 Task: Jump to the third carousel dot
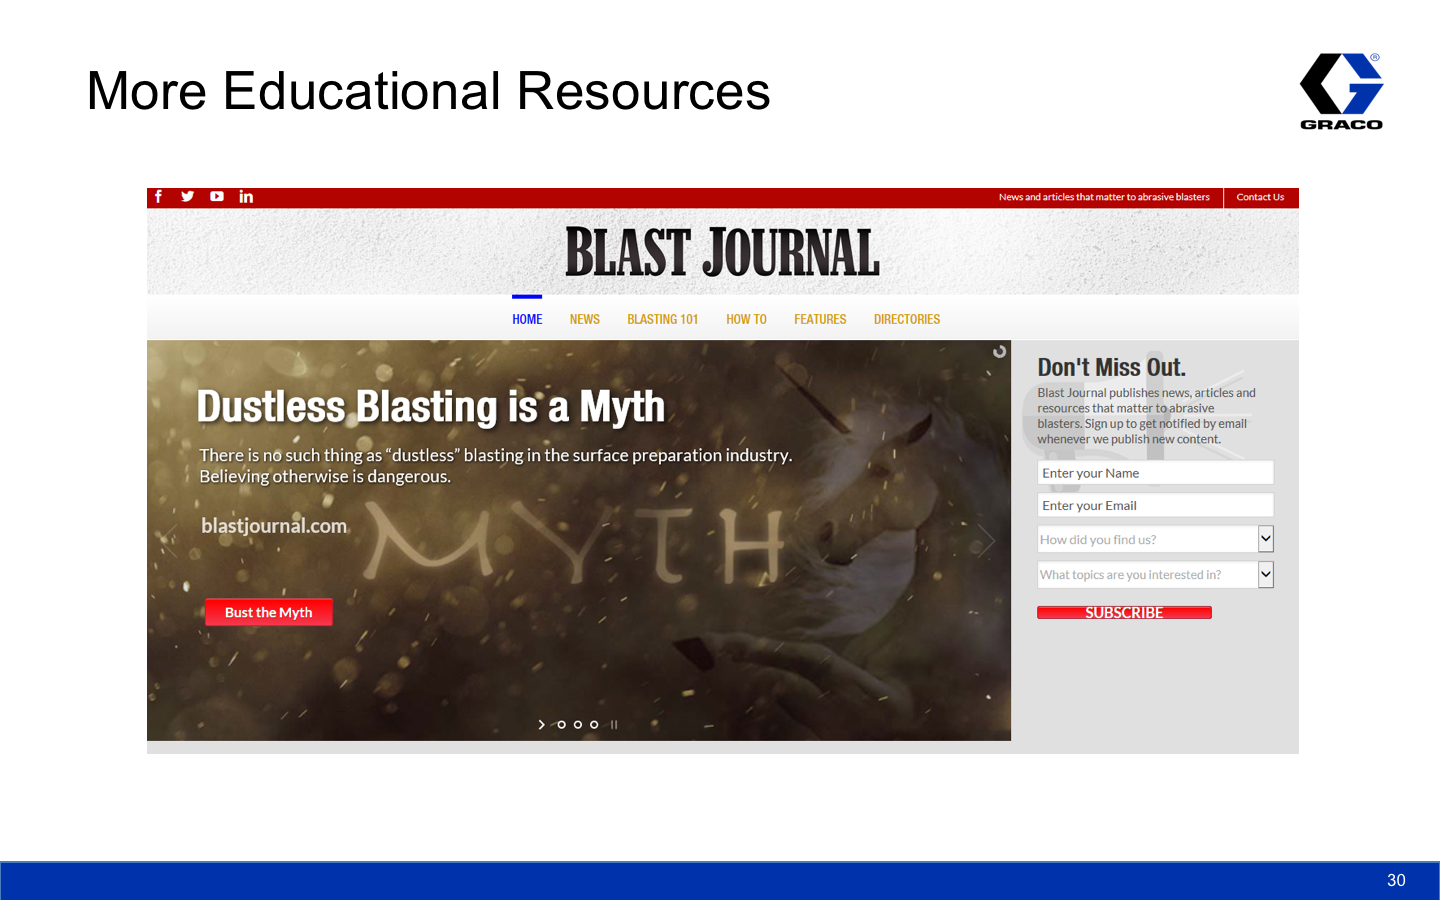pos(578,725)
